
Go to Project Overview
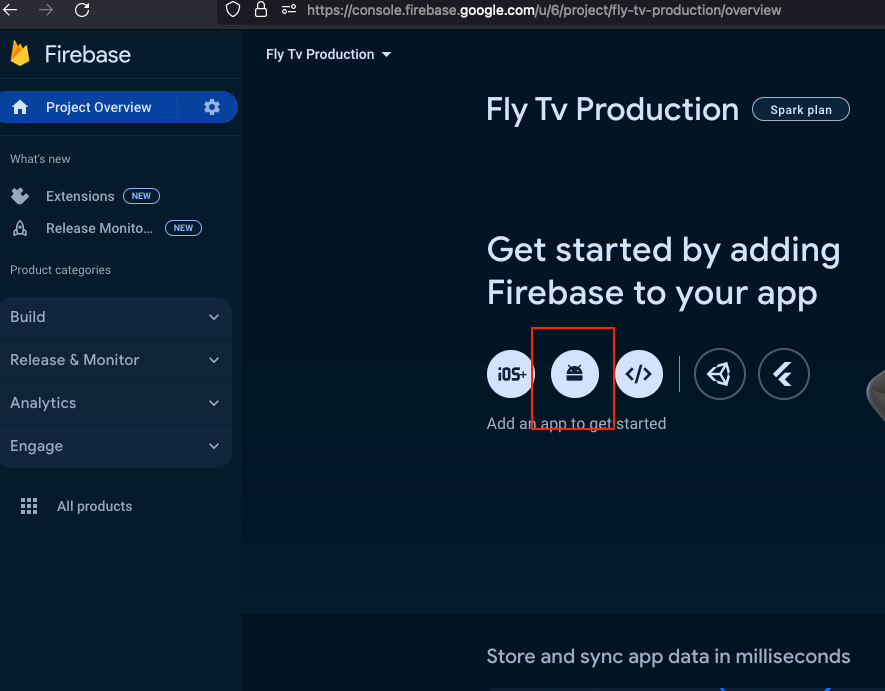coord(98,107)
